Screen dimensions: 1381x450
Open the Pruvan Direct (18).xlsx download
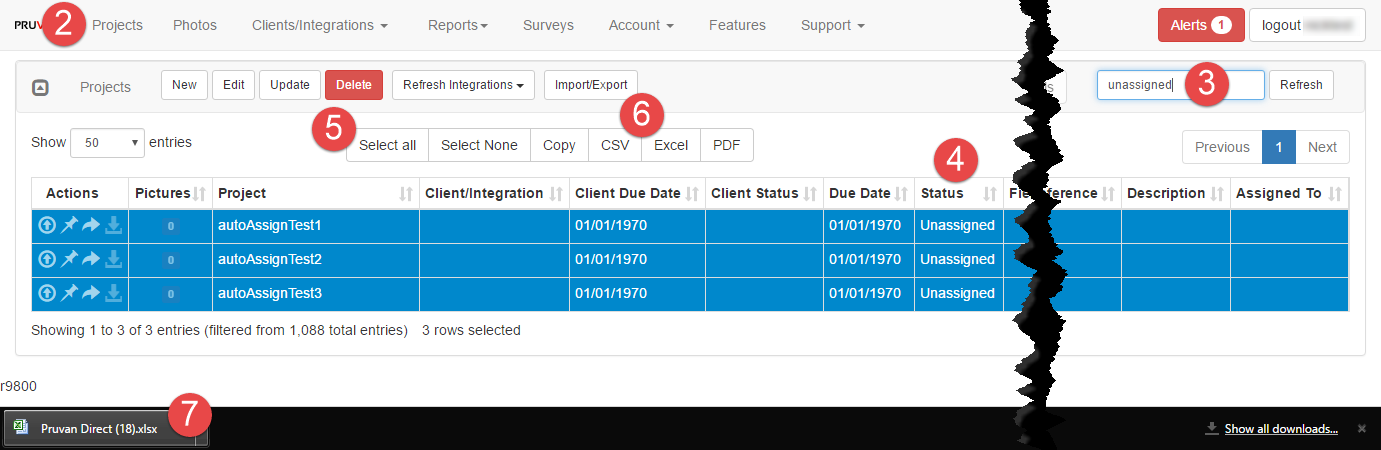98,429
